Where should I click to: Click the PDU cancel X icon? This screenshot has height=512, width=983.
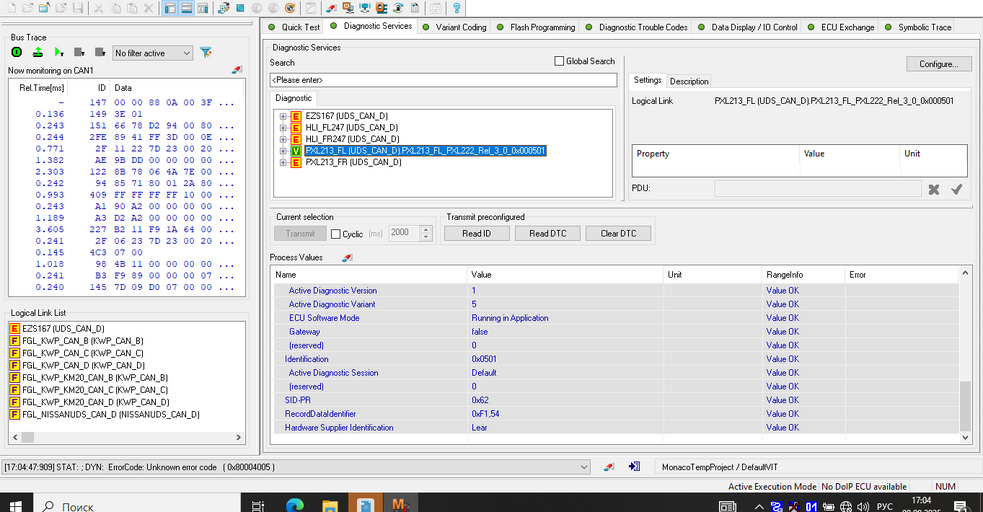tap(934, 189)
